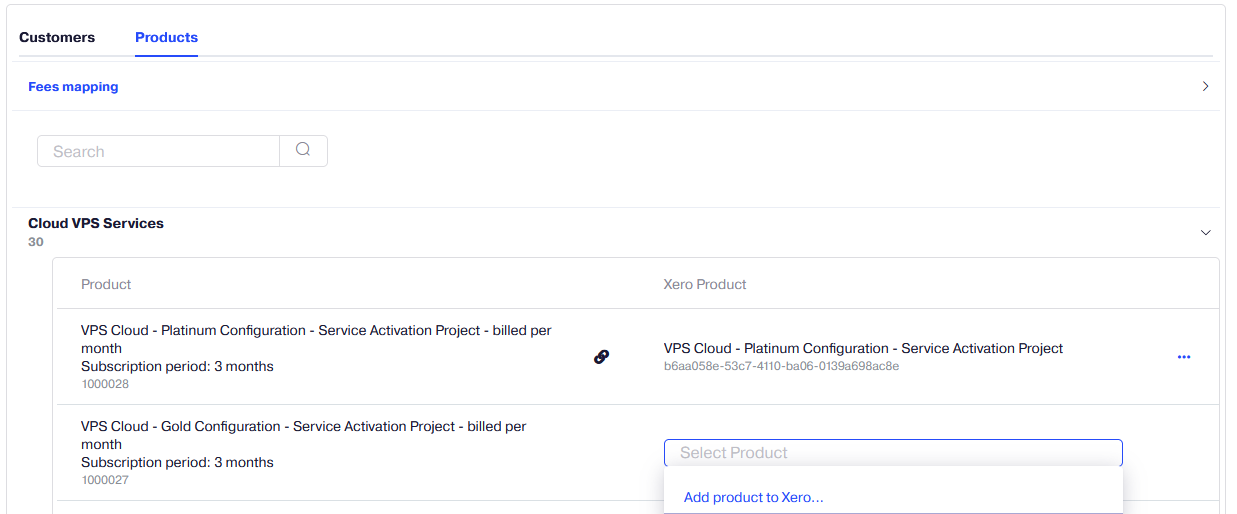Click the link icon on Platinum Configuration row

pos(602,357)
